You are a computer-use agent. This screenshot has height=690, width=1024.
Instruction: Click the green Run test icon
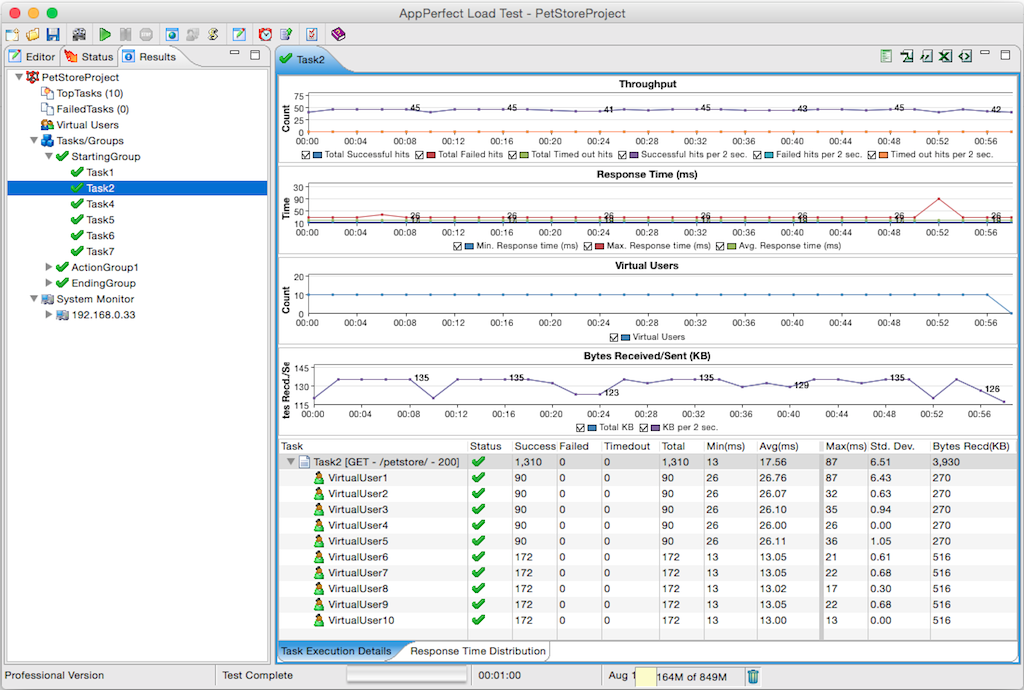coord(104,35)
